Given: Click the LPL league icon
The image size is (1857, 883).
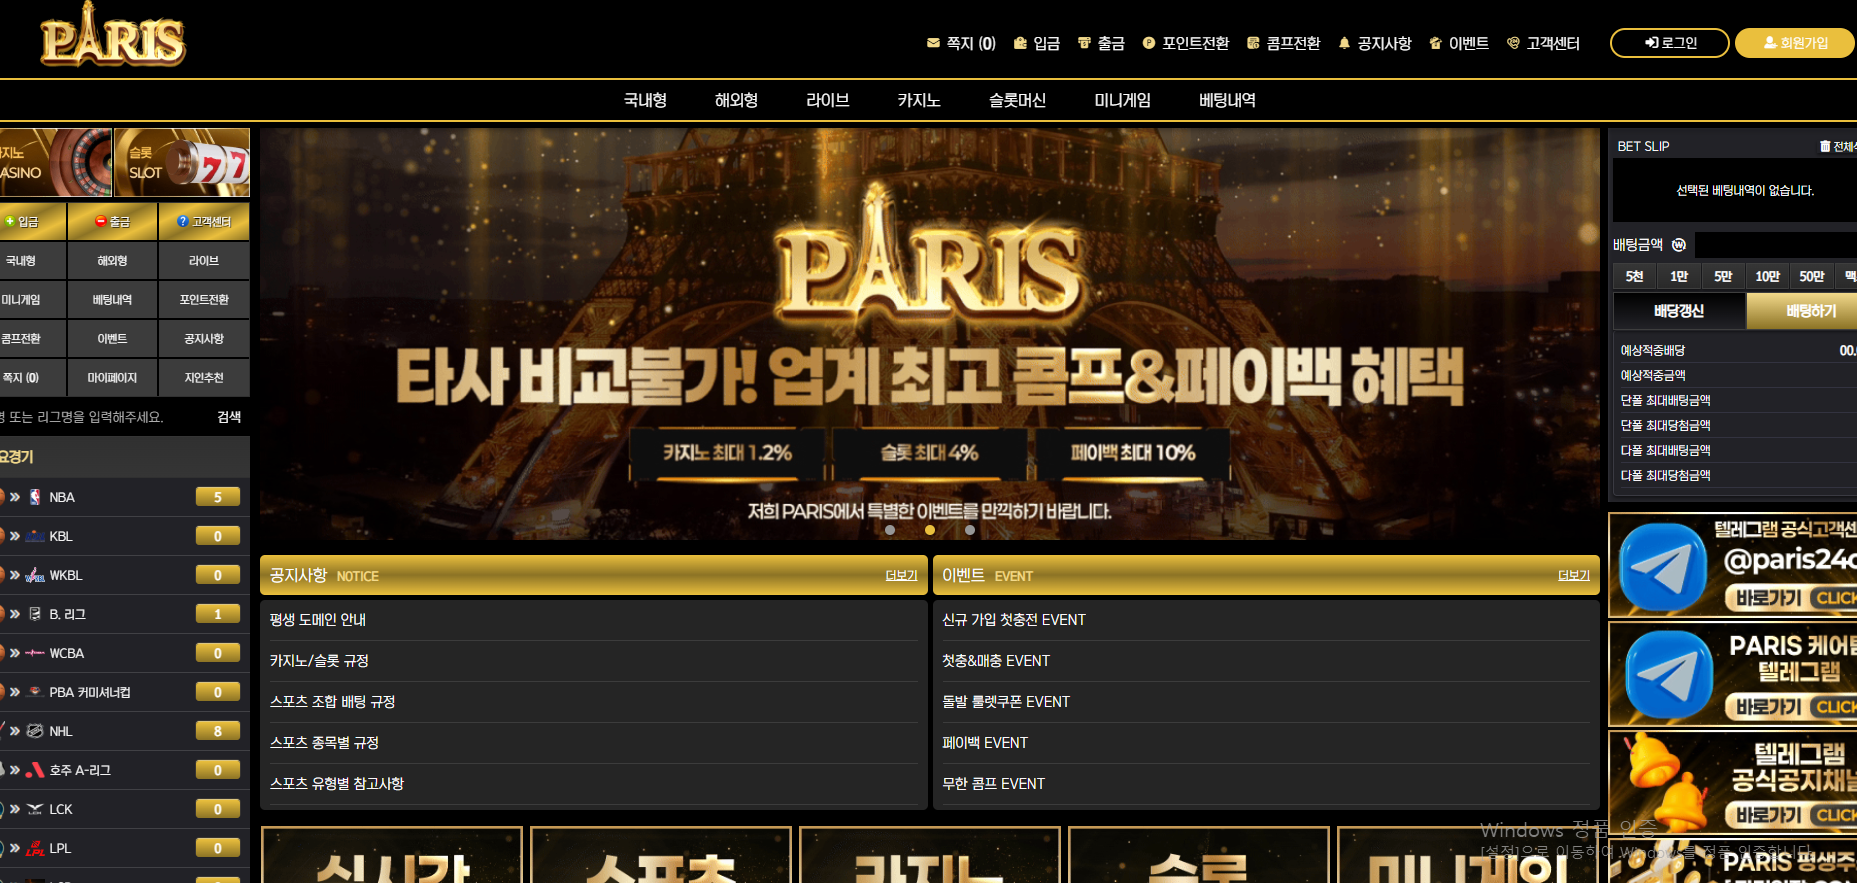Looking at the screenshot, I should point(35,848).
